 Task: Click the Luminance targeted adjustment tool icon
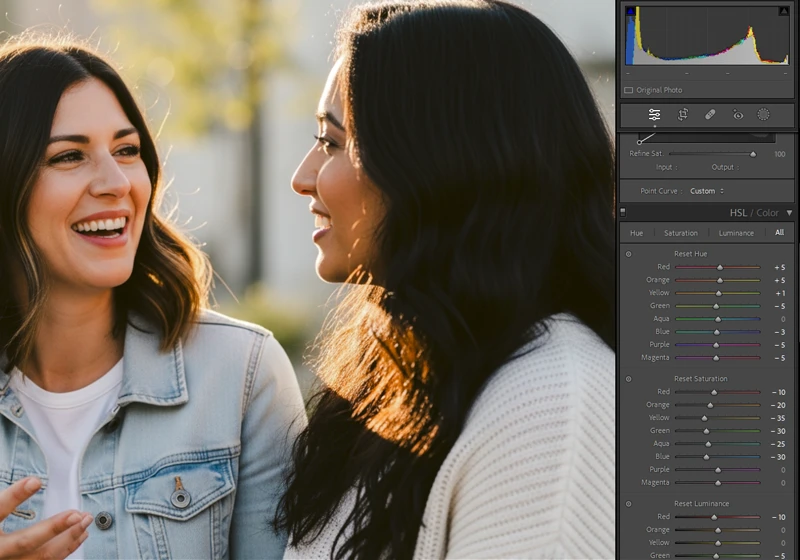pos(629,504)
